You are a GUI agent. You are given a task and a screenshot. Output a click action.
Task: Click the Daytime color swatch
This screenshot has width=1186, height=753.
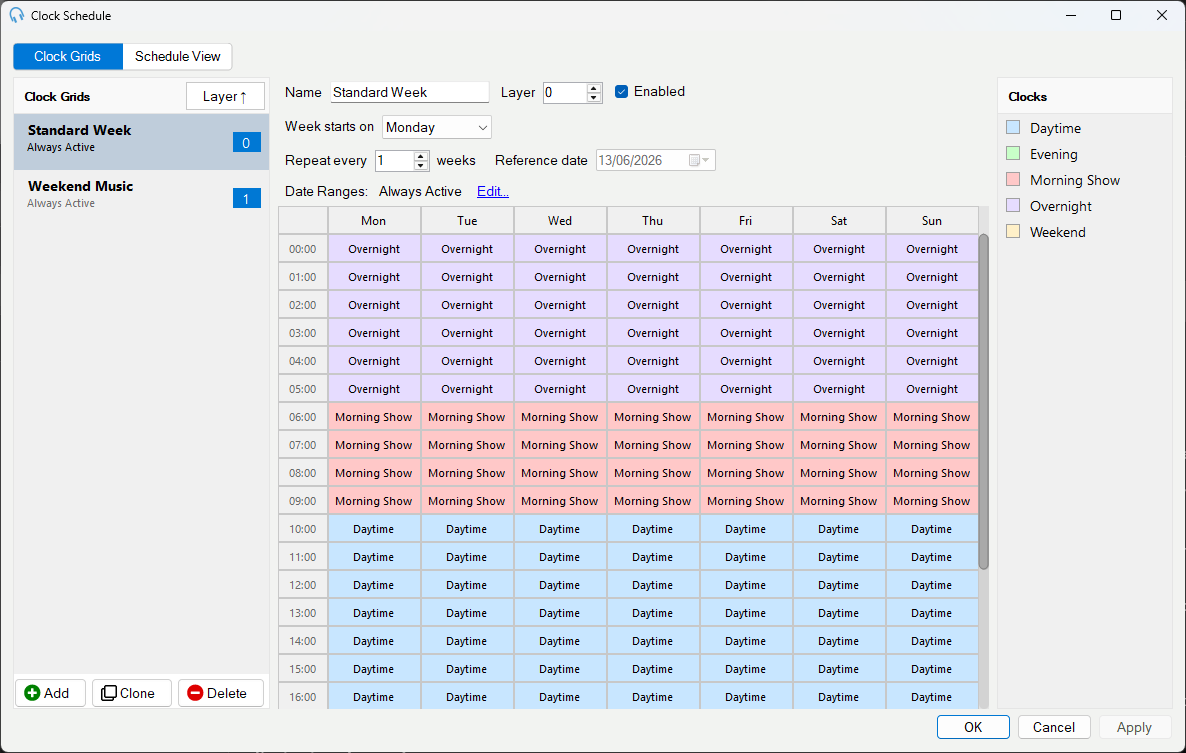(1014, 127)
